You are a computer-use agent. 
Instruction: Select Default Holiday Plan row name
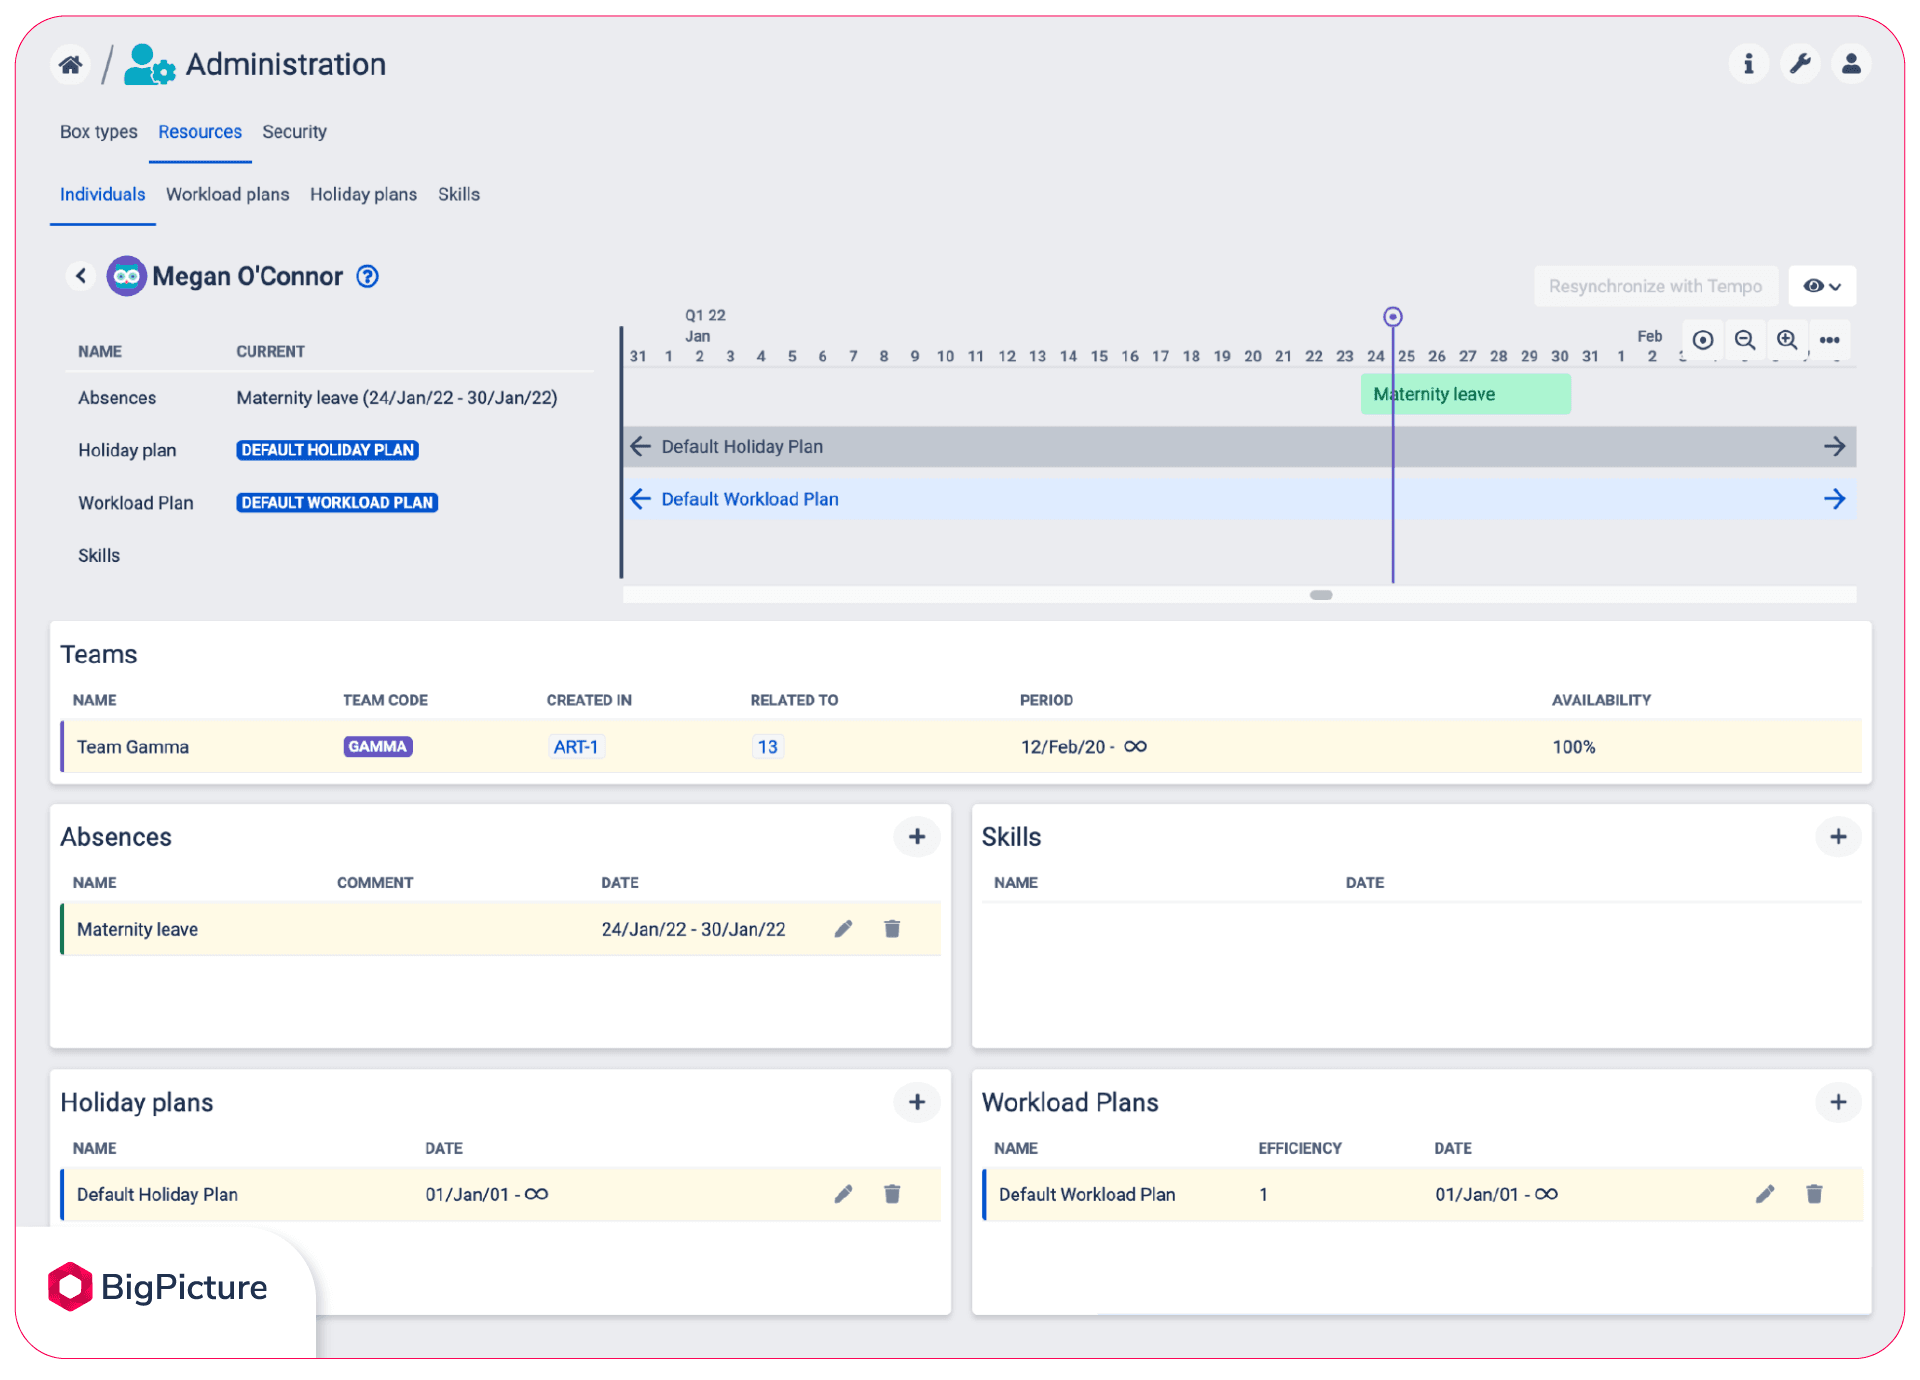pyautogui.click(x=157, y=1194)
